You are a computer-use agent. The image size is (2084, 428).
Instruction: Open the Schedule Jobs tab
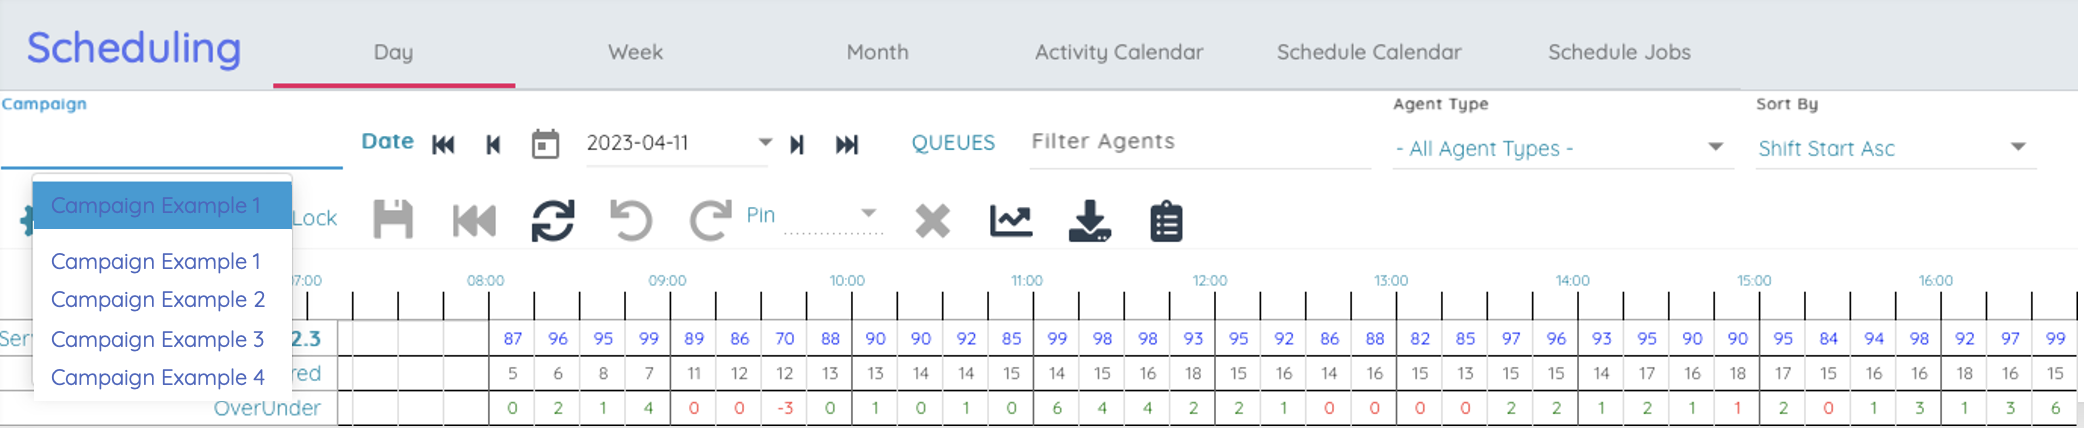point(1619,52)
